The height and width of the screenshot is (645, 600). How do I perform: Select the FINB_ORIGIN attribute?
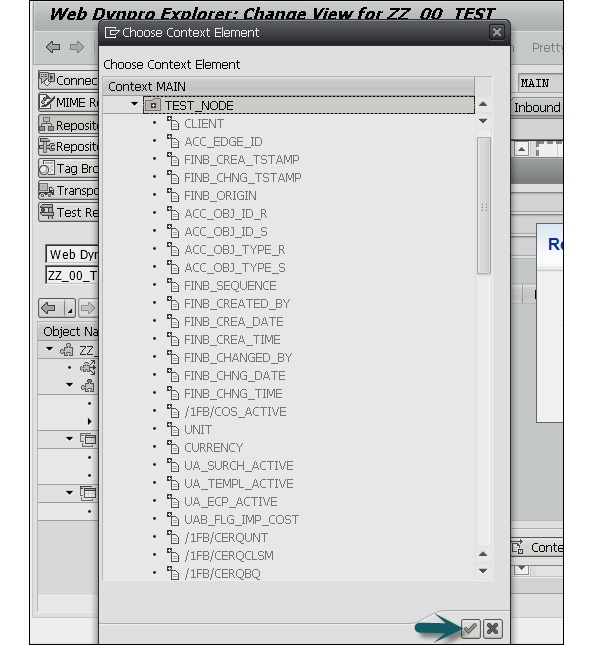click(220, 196)
